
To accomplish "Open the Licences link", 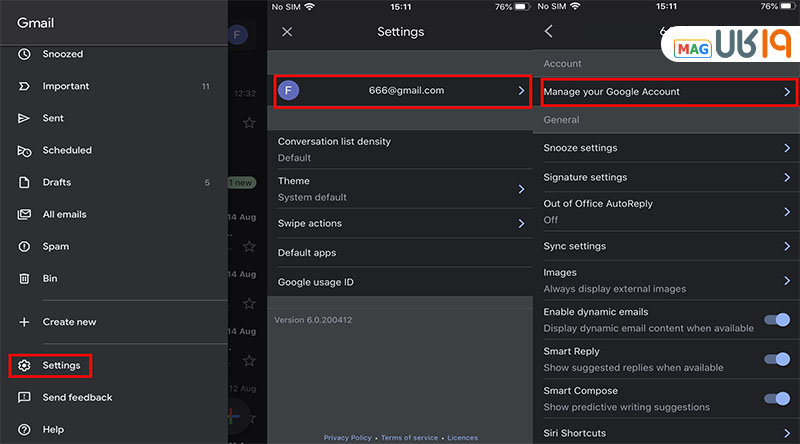I will (463, 437).
